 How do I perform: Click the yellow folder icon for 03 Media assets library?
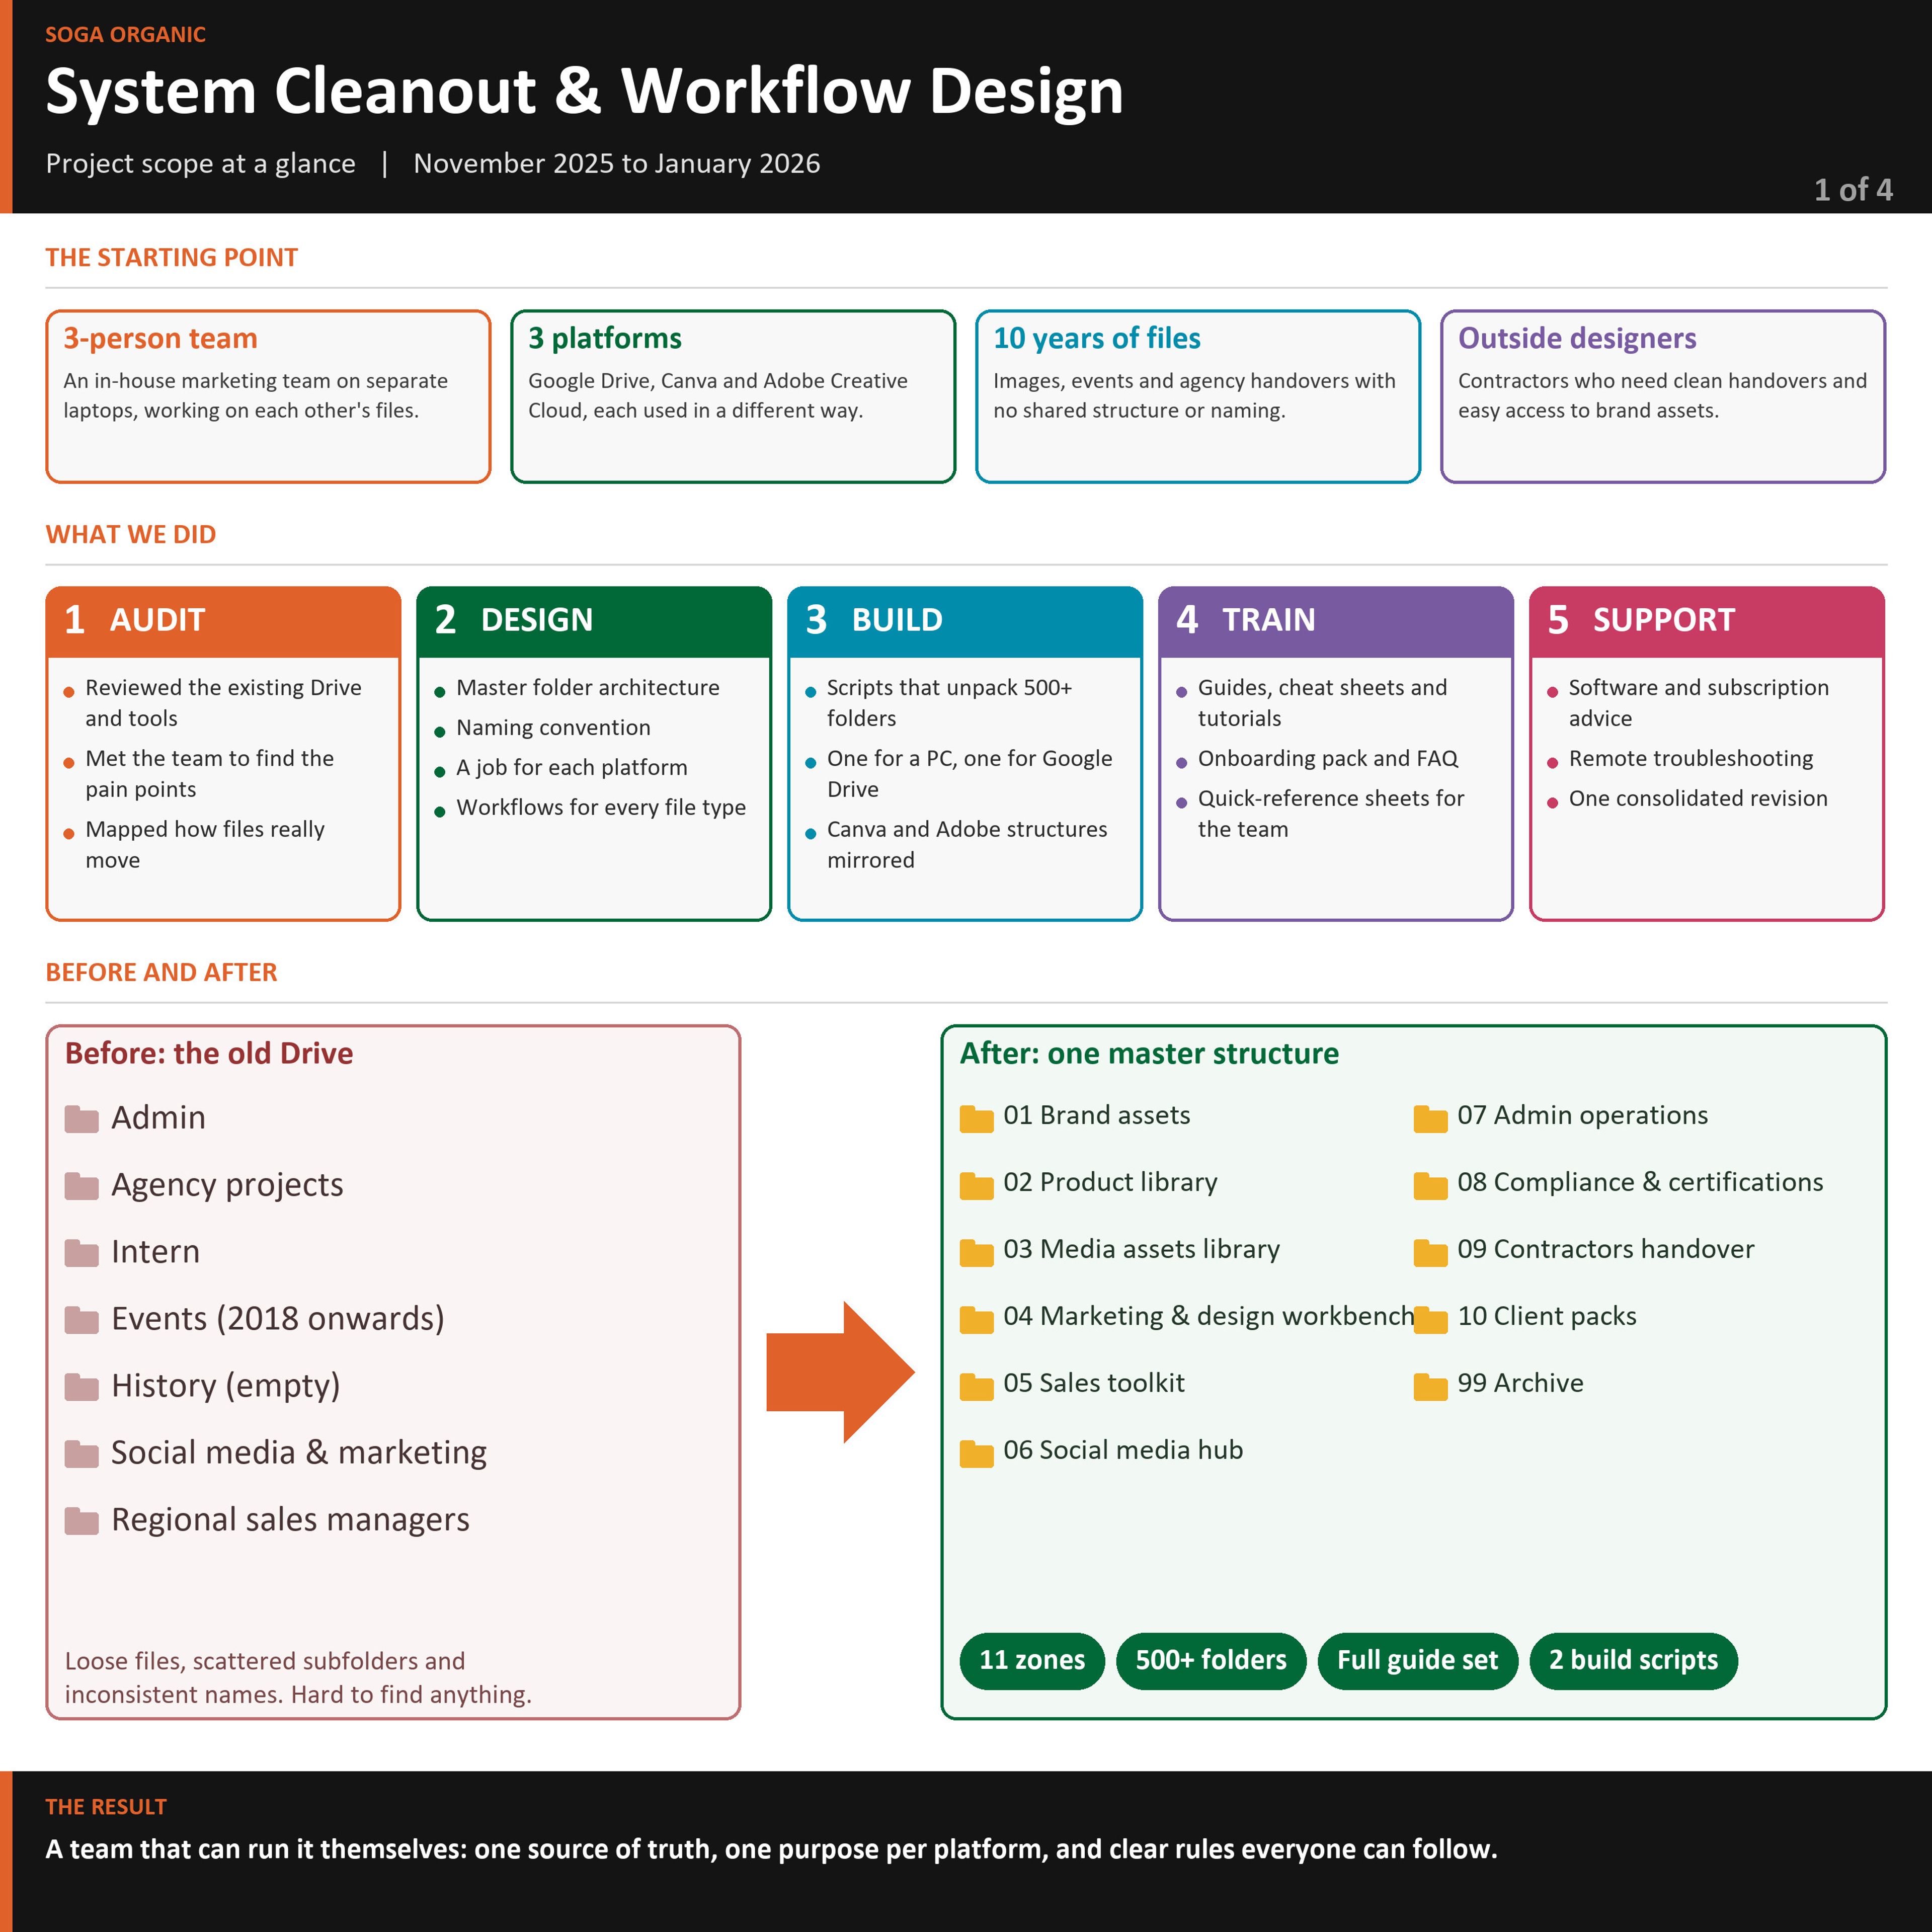click(976, 1252)
